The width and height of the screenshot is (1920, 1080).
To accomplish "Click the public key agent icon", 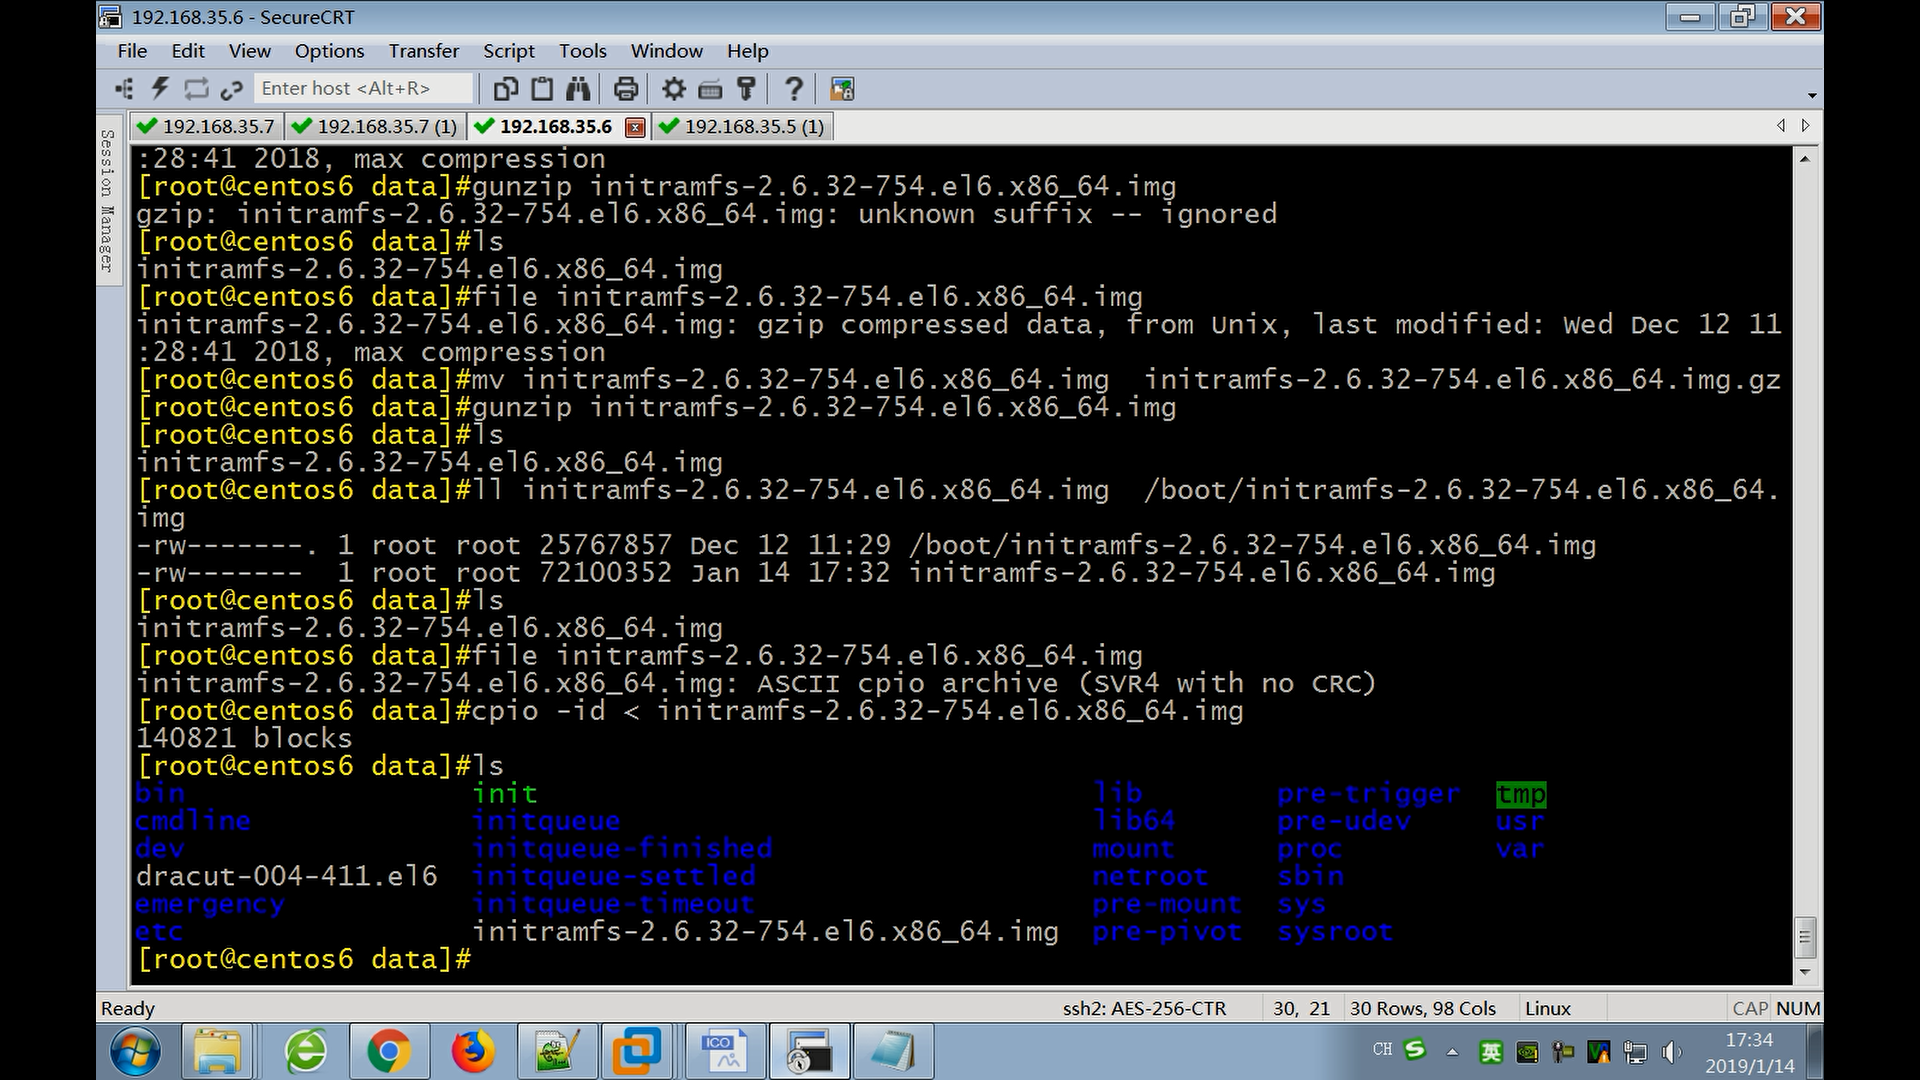I will coord(746,89).
